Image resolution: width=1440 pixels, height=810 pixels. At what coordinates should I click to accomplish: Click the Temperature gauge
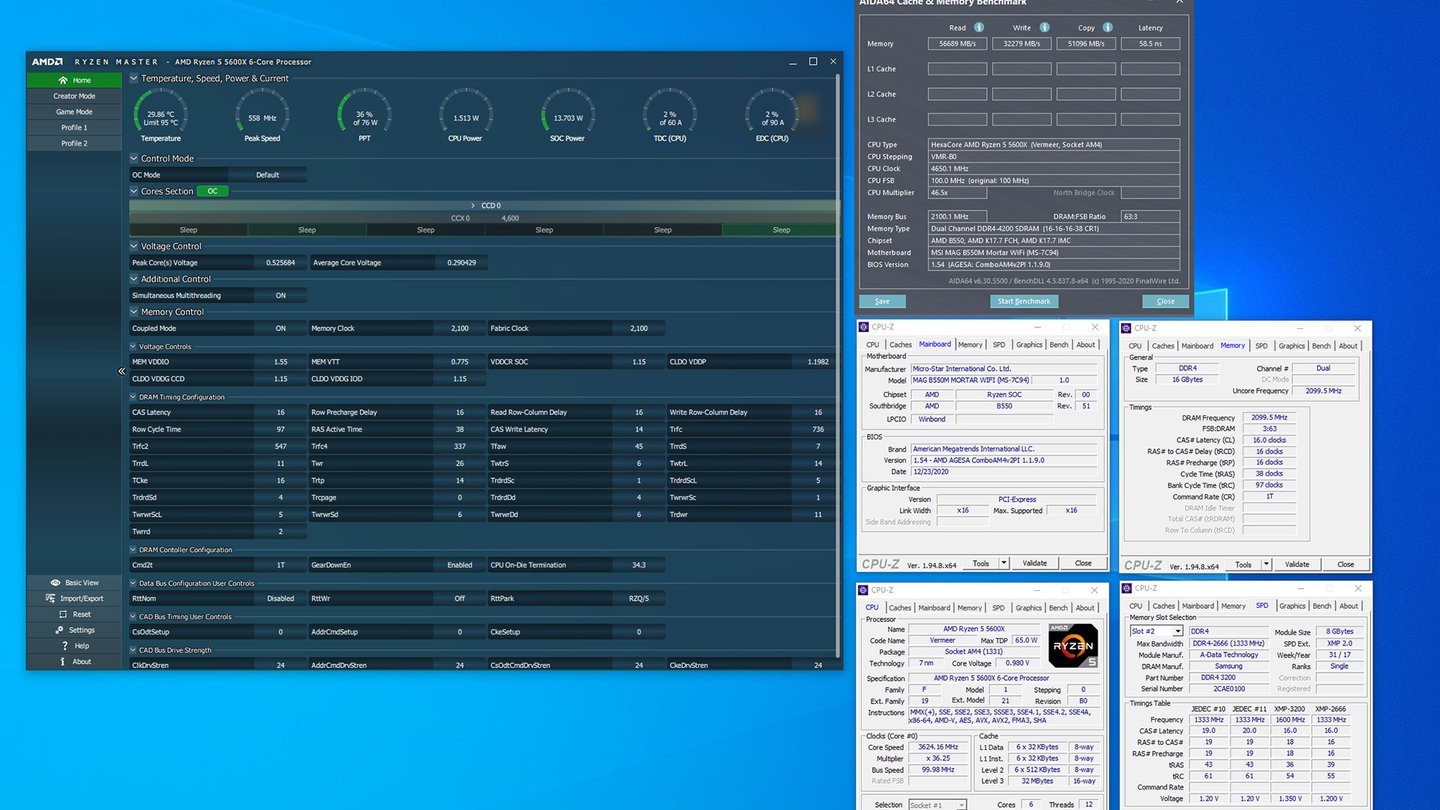click(x=161, y=112)
